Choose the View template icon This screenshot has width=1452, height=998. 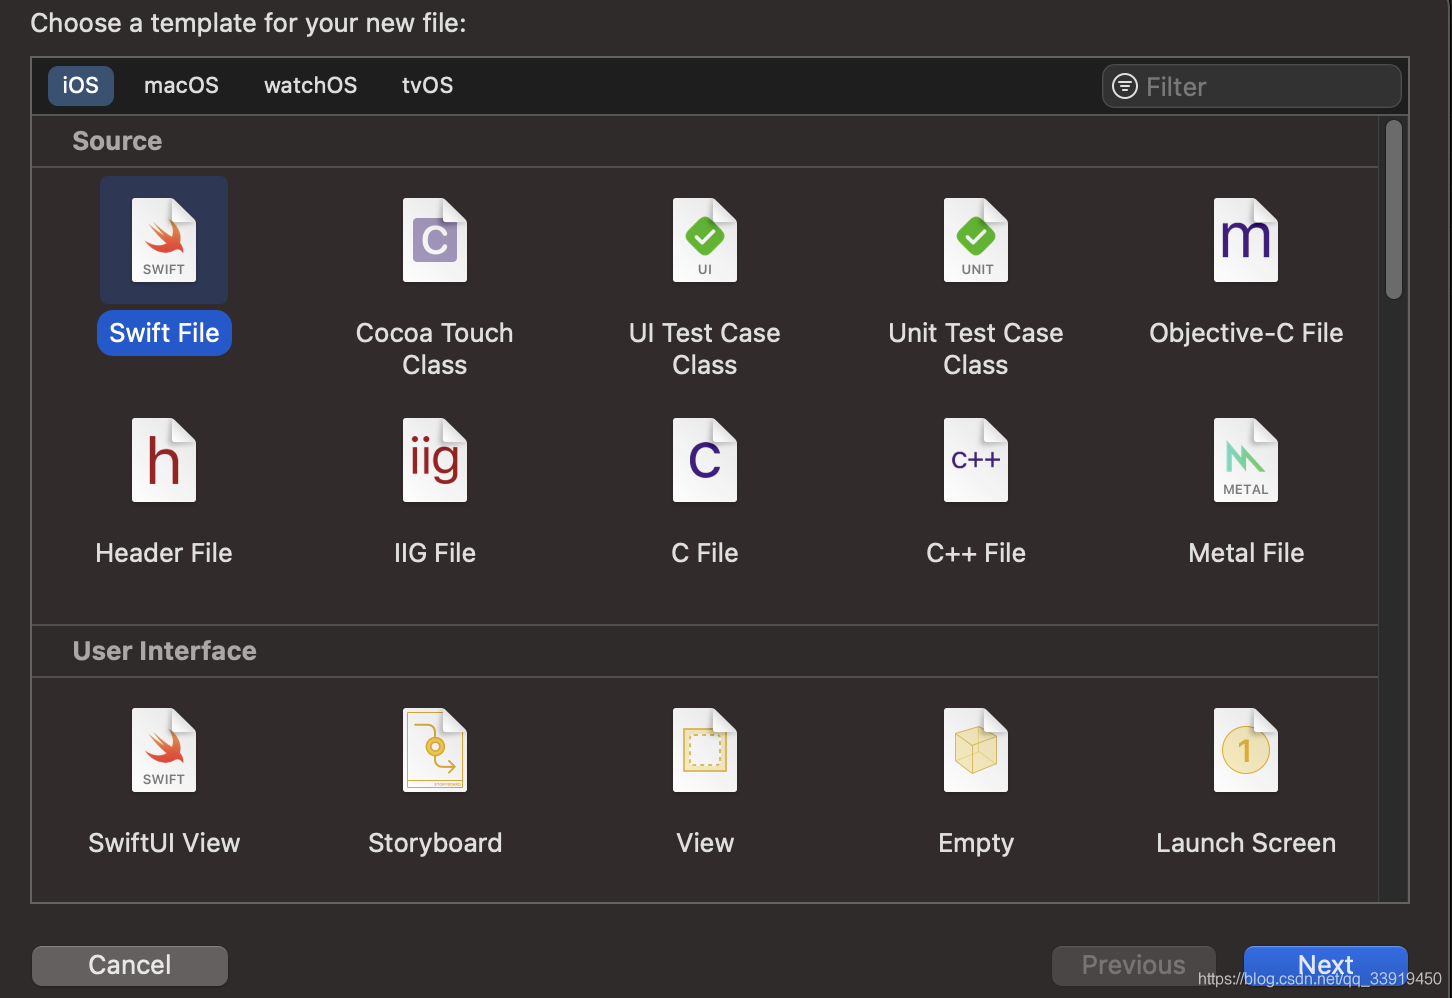[705, 750]
